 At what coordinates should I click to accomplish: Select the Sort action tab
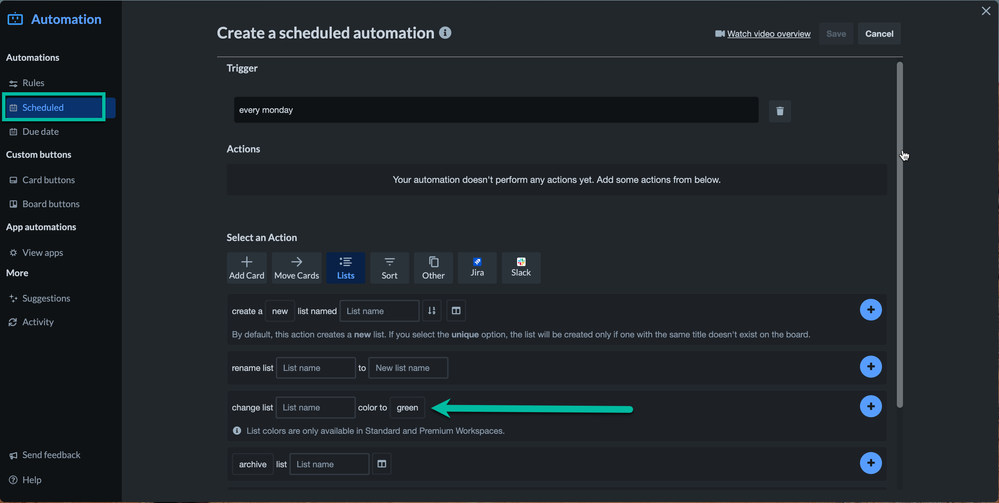click(389, 268)
